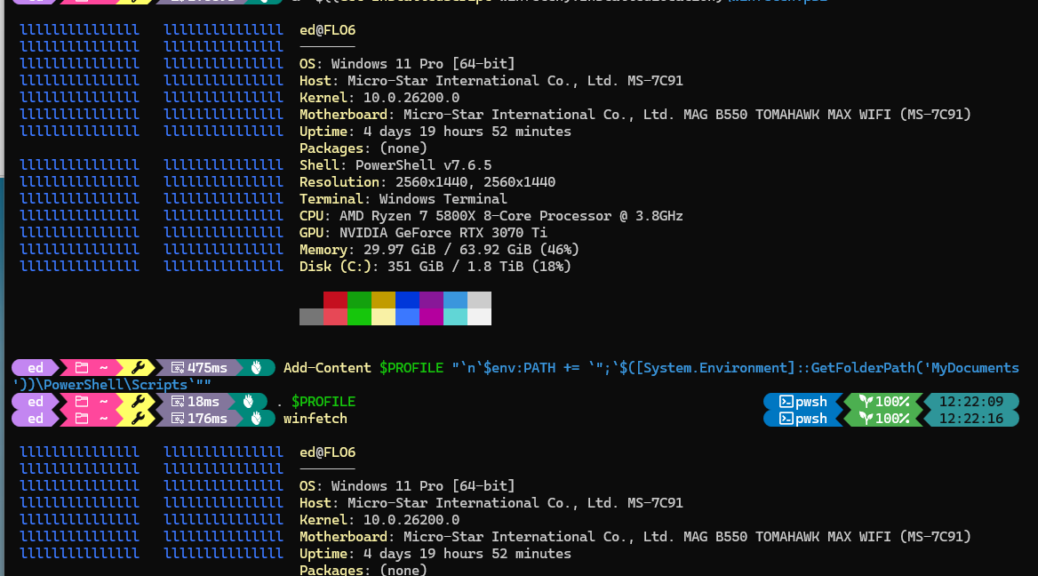
Task: Click the white color block
Action: pyautogui.click(x=479, y=317)
